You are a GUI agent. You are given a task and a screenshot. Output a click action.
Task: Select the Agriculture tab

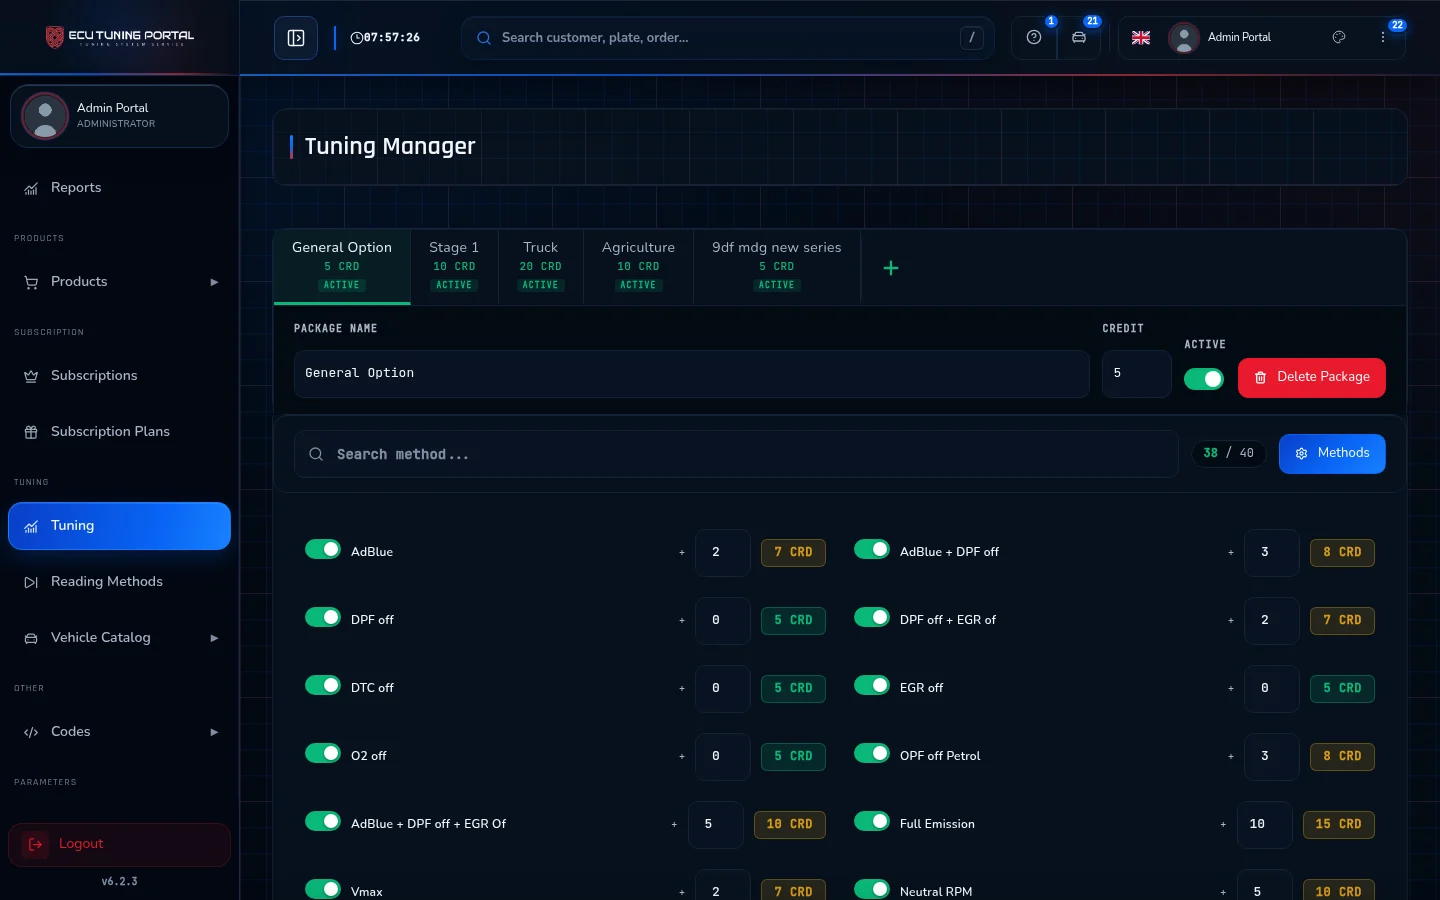(x=638, y=267)
